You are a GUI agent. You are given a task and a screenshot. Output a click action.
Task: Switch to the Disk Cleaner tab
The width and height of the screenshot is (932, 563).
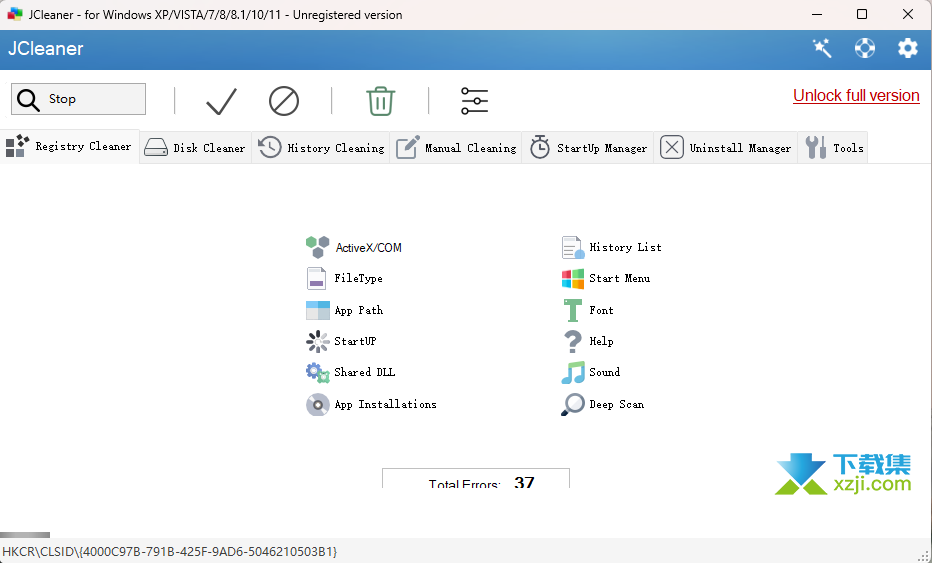point(196,147)
